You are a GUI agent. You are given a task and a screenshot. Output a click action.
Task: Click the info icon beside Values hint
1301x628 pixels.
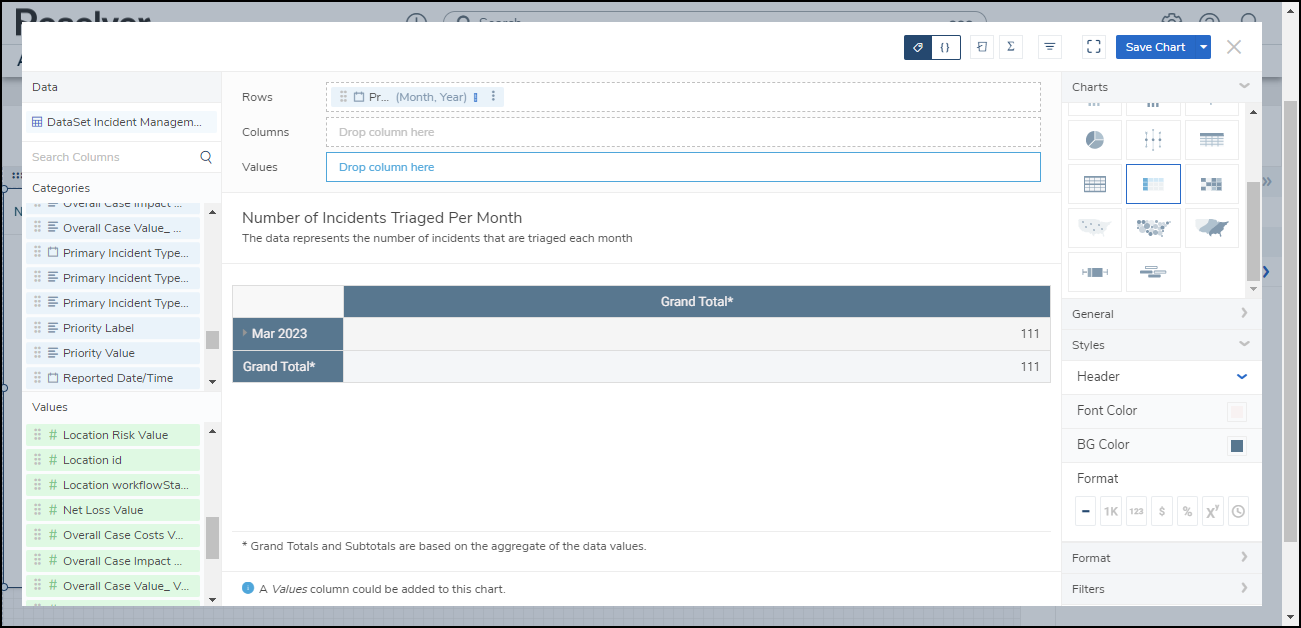248,588
